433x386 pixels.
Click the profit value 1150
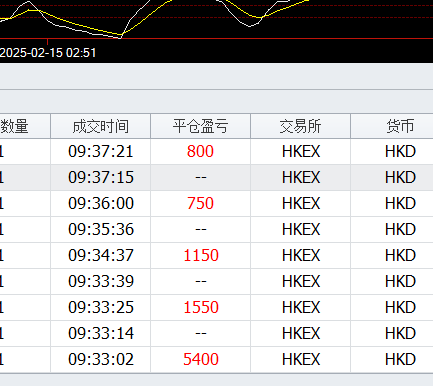201,255
